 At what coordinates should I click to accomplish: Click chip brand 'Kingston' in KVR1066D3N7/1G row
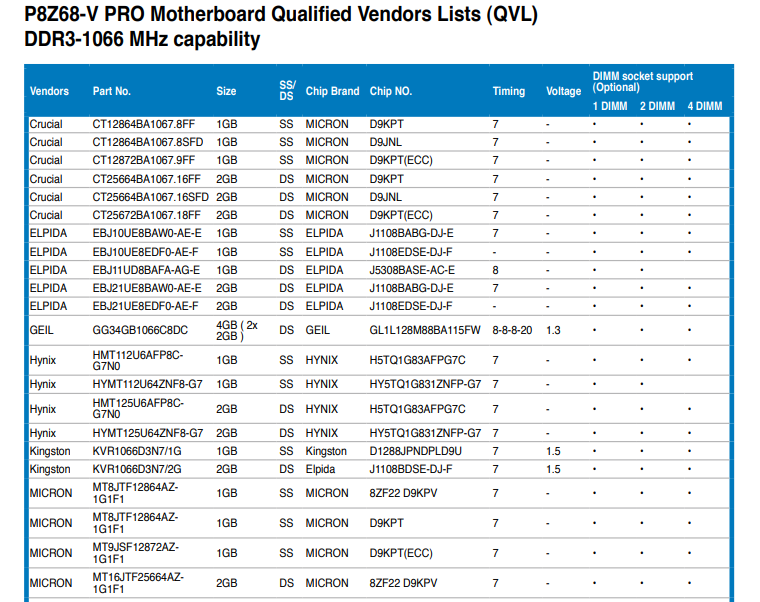326,451
